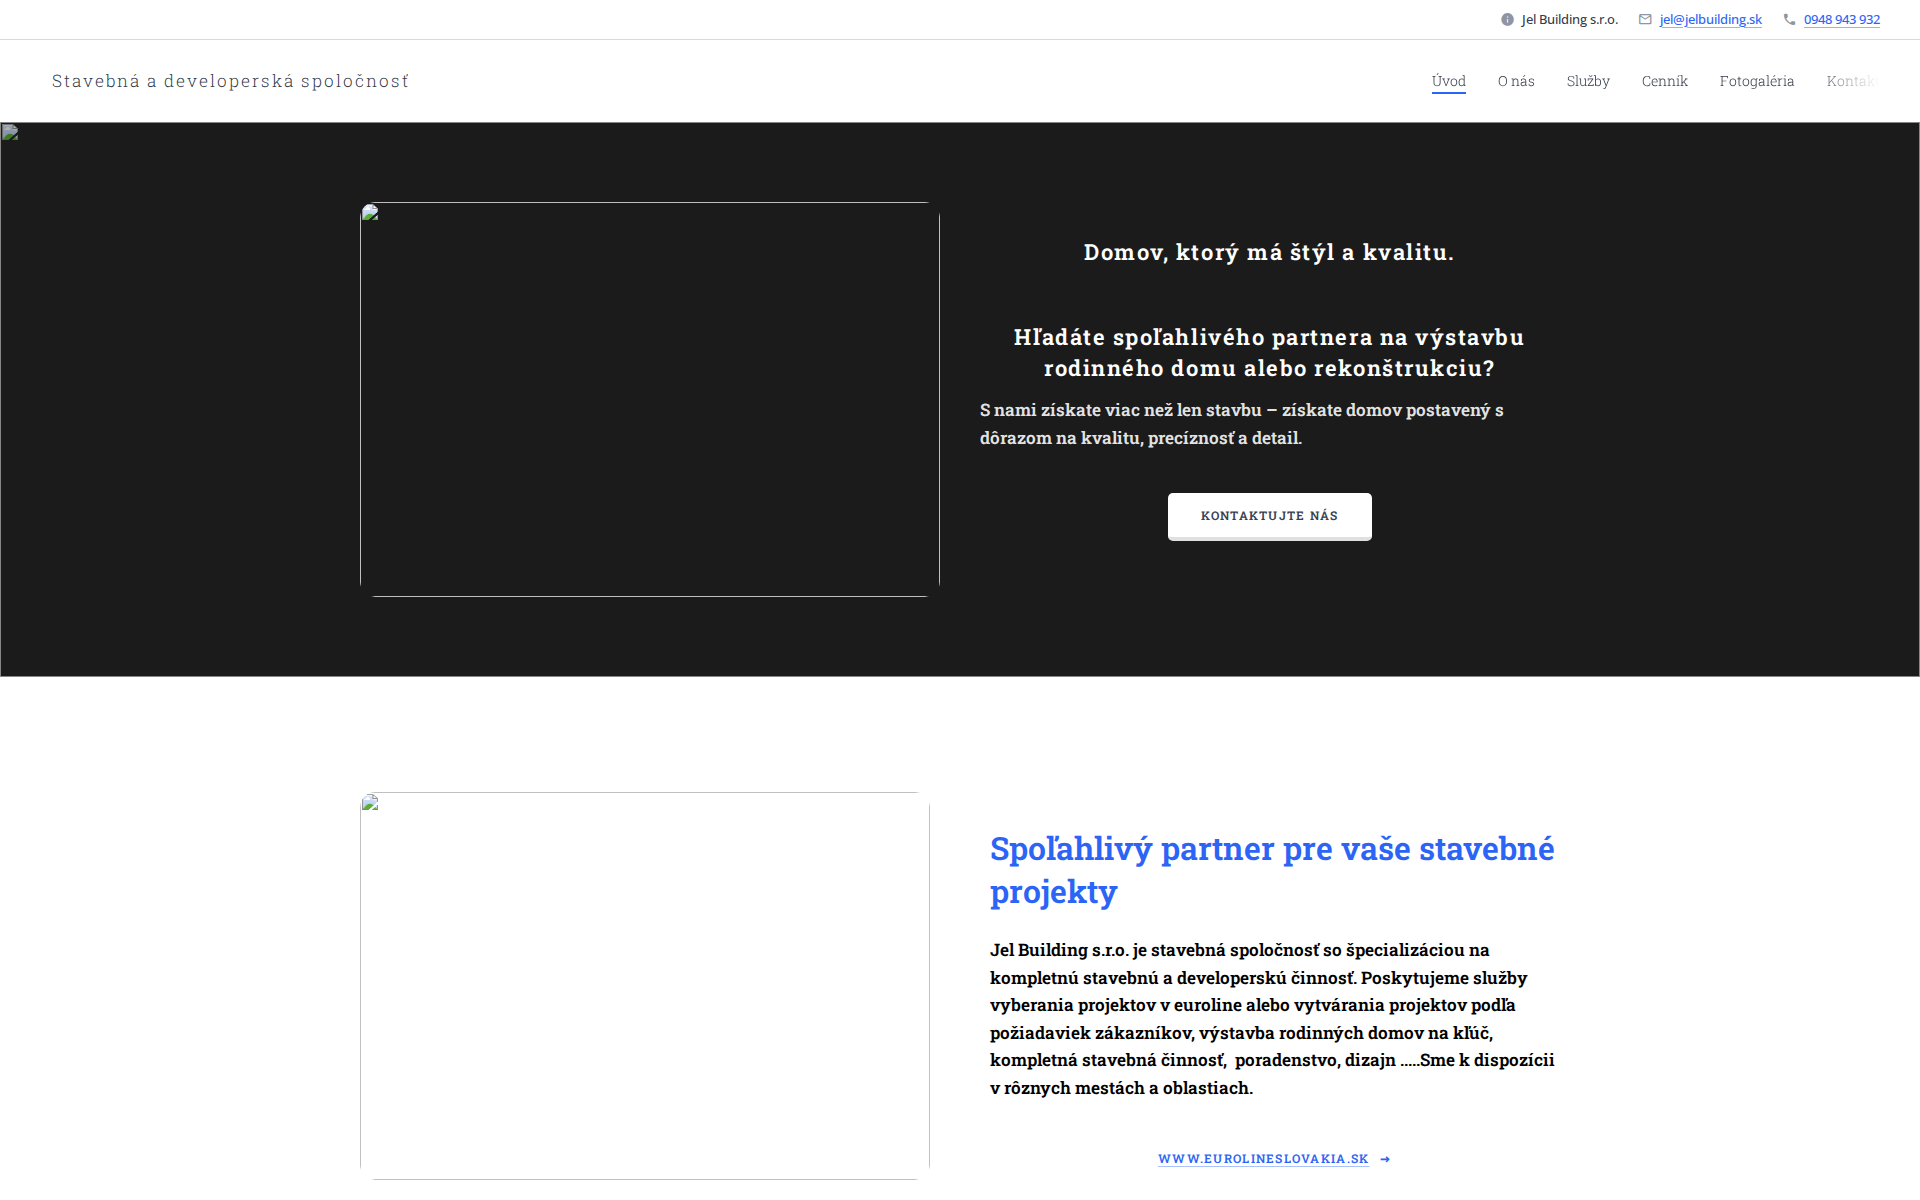Click the envelope icon in the top bar
Image resolution: width=1920 pixels, height=1200 pixels.
pos(1645,20)
